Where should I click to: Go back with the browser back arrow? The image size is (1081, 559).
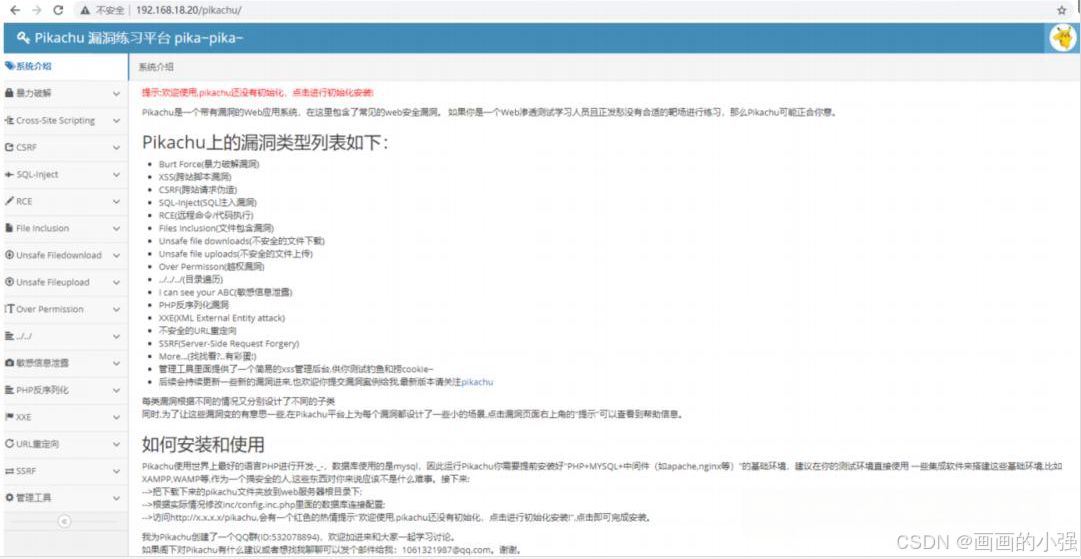(x=14, y=10)
